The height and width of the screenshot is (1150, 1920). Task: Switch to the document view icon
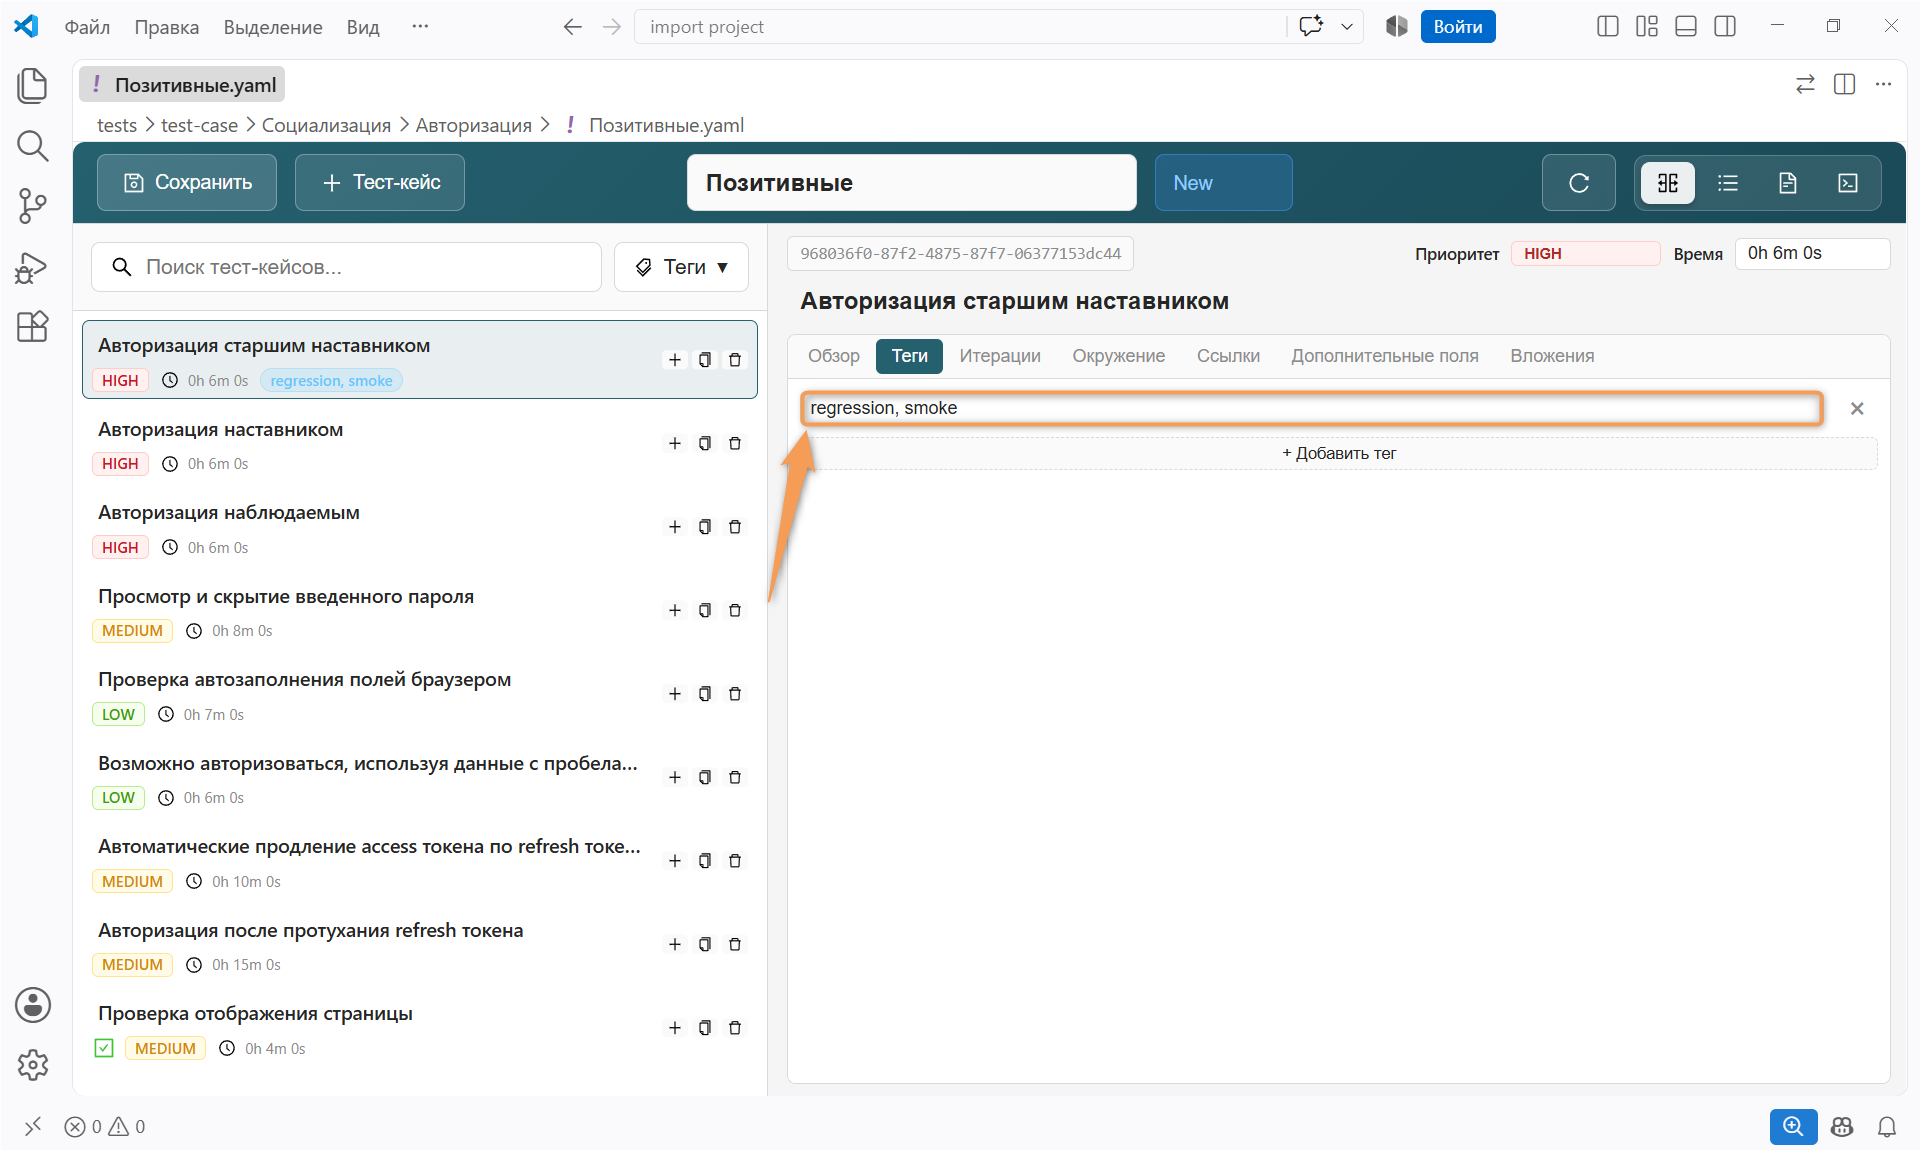click(1788, 183)
